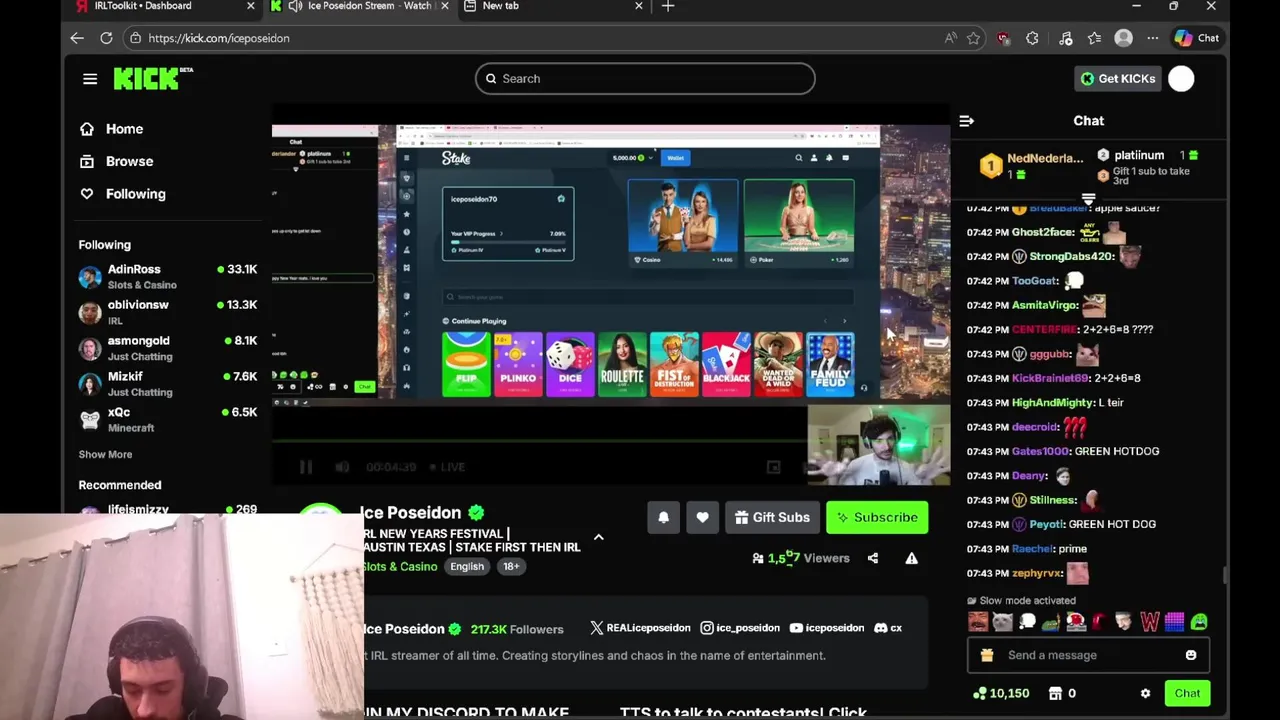
Task: Click 217.3K Followers count
Action: pyautogui.click(x=517, y=629)
